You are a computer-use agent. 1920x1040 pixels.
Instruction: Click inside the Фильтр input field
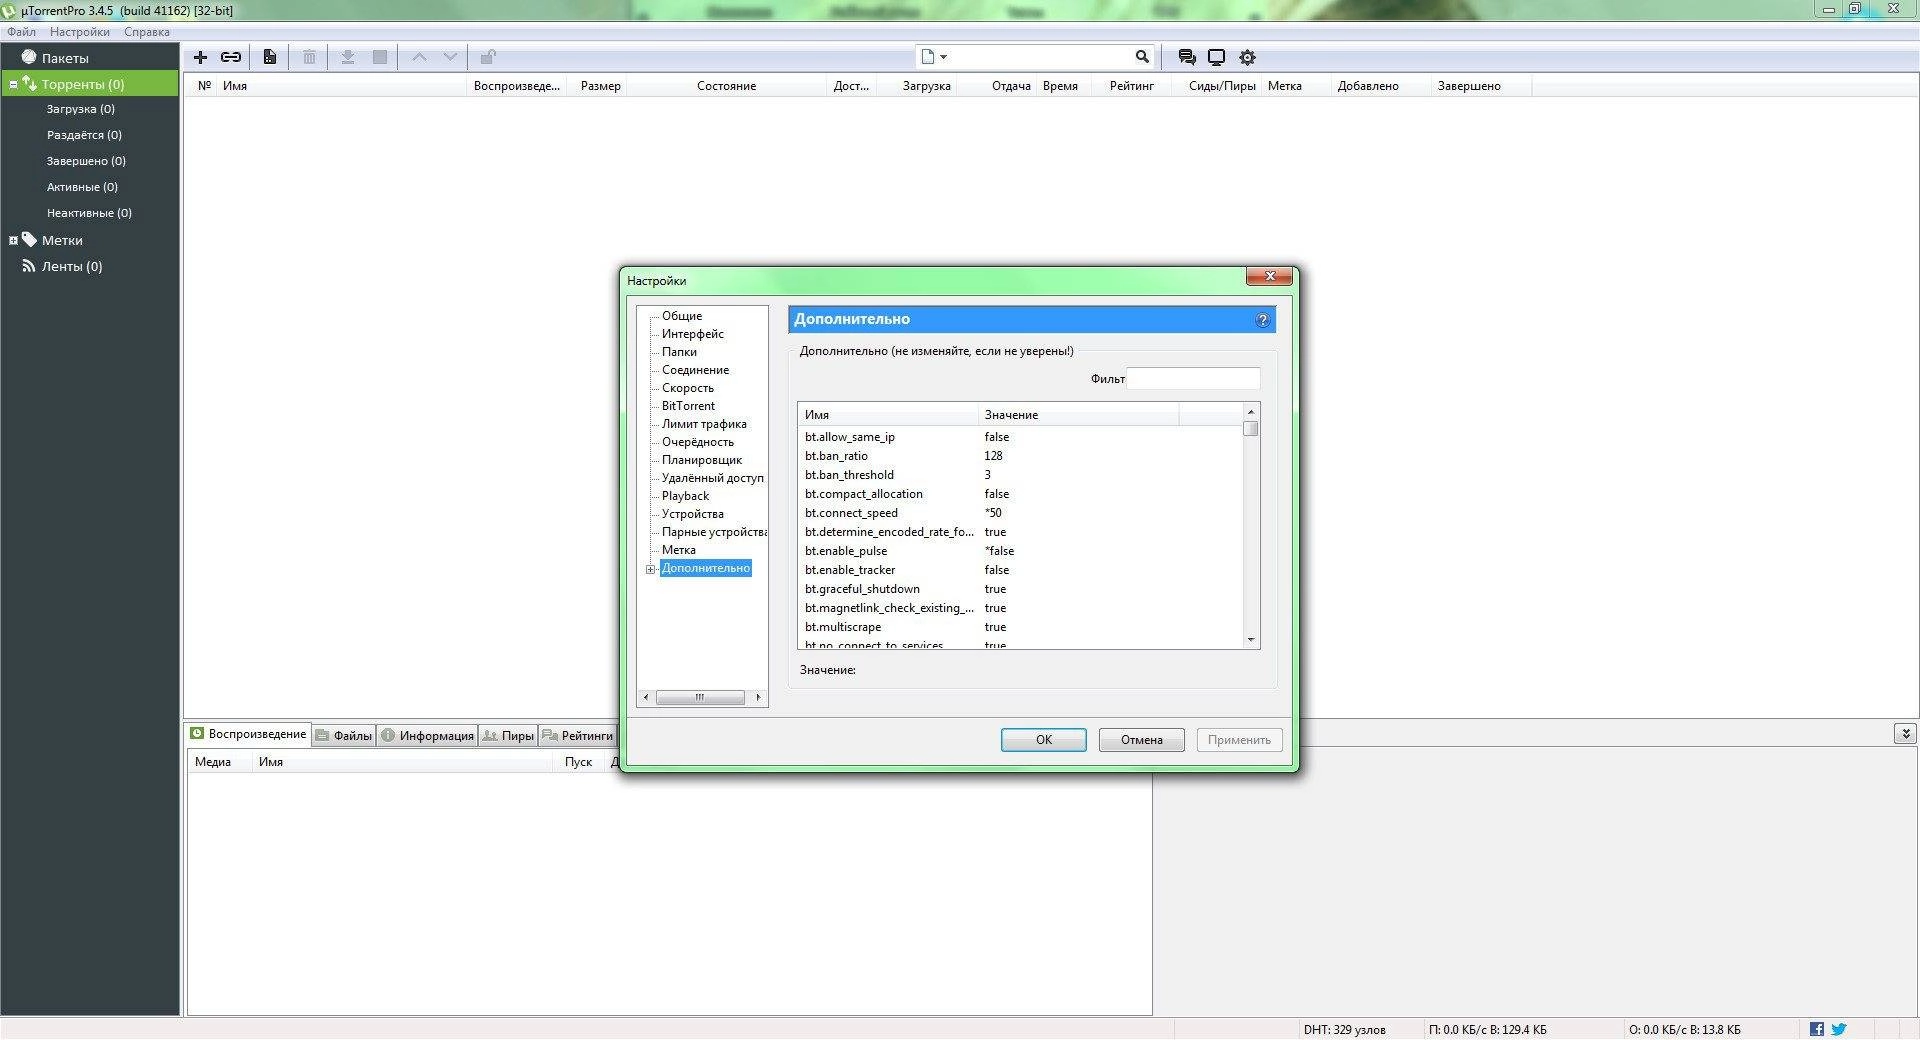coord(1193,378)
